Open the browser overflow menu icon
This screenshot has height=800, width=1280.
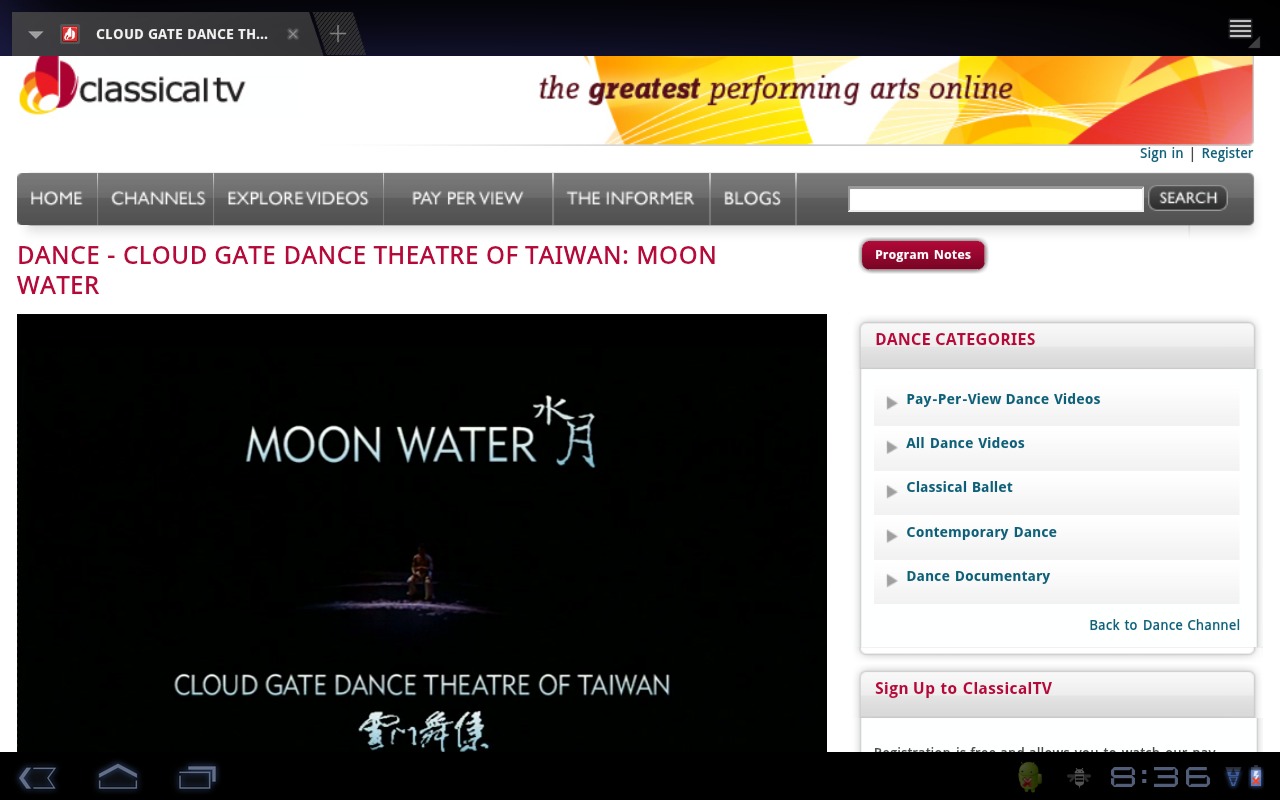point(1241,29)
